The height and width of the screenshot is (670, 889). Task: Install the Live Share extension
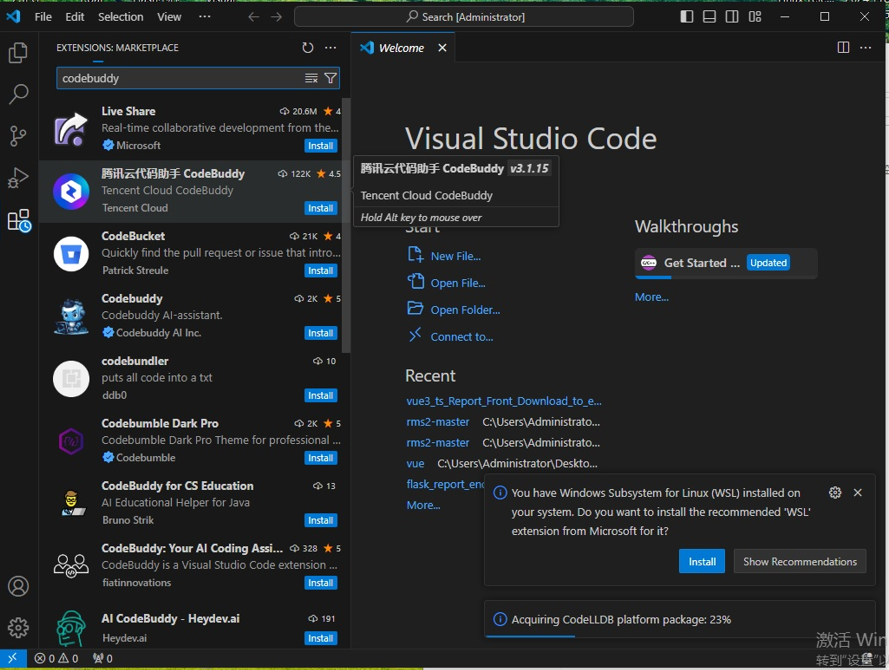point(320,146)
